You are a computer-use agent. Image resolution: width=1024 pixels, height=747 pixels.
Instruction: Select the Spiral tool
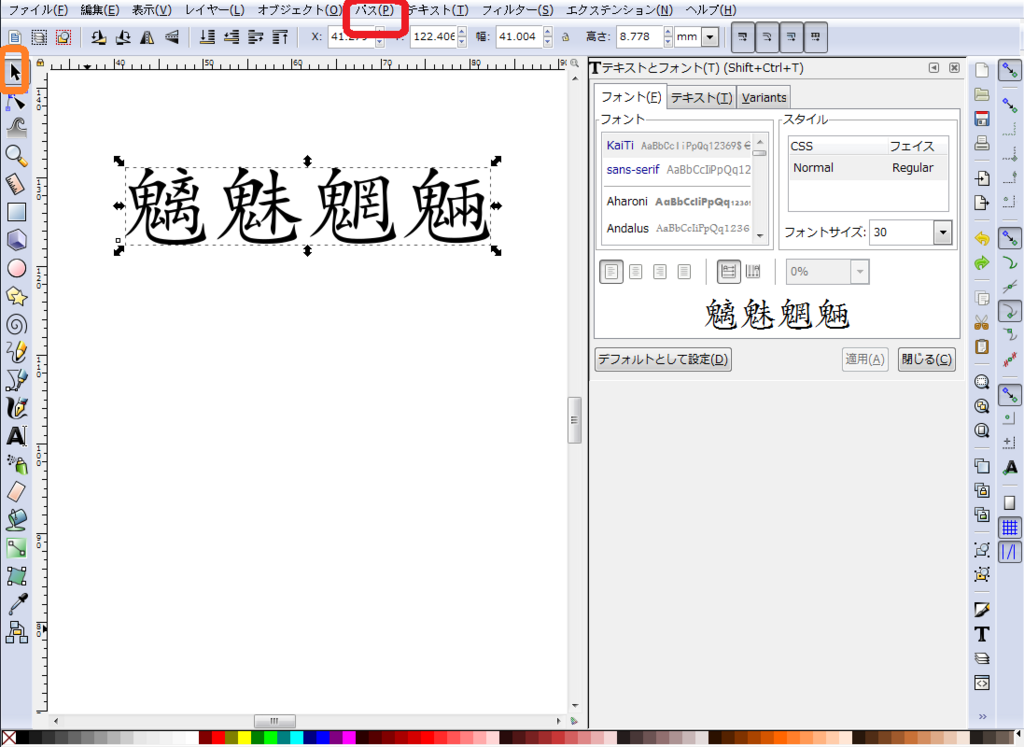(16, 325)
